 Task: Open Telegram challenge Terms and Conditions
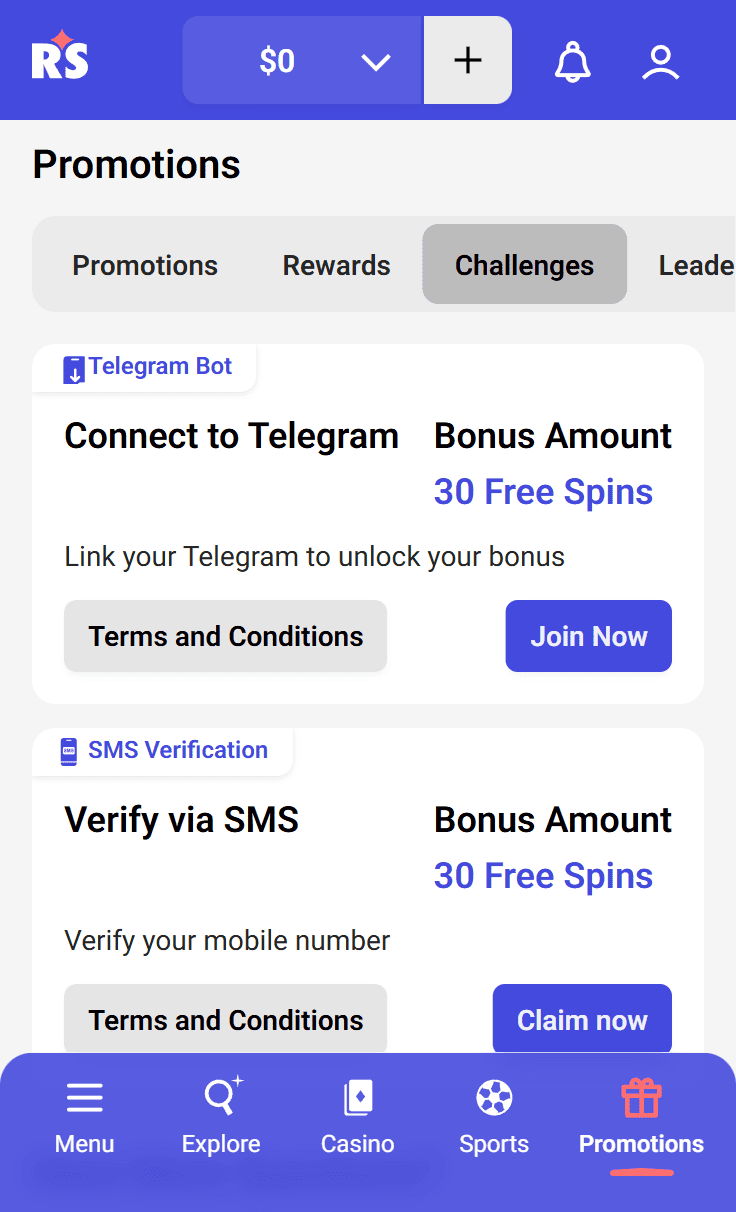pos(225,636)
